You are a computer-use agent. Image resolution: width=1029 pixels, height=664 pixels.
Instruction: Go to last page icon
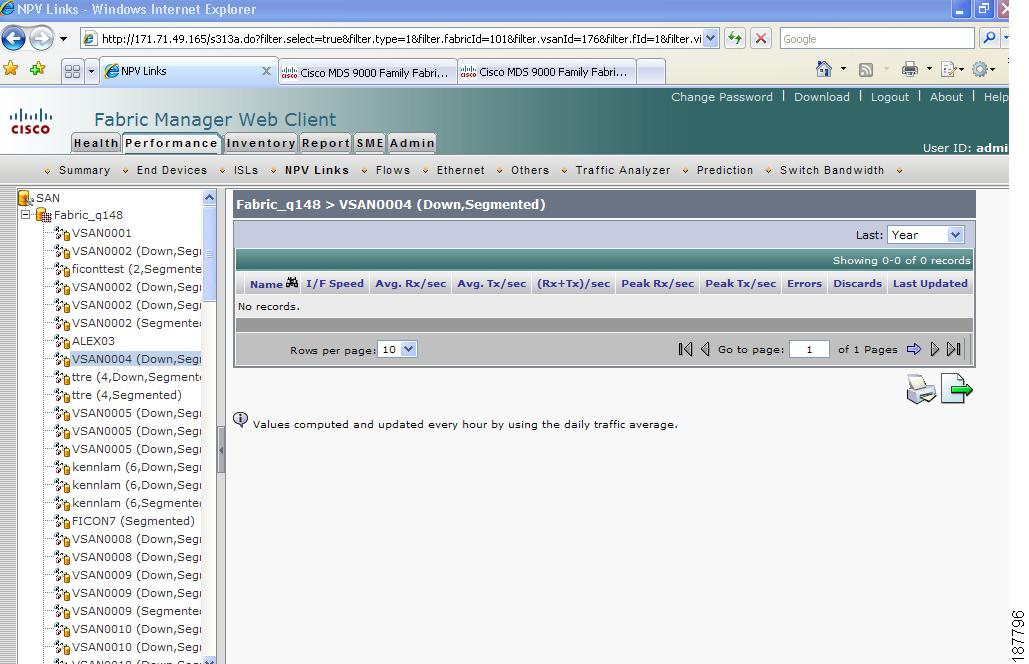954,349
